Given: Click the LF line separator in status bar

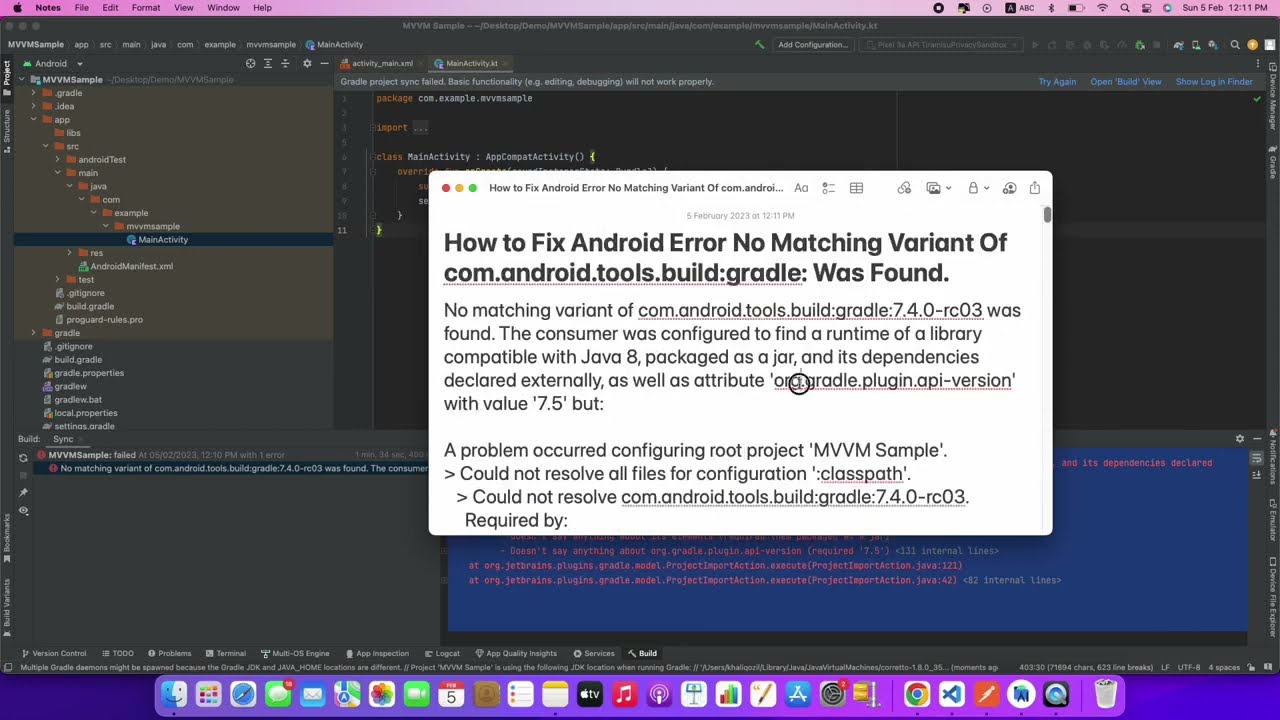Looking at the screenshot, I should point(1165,668).
